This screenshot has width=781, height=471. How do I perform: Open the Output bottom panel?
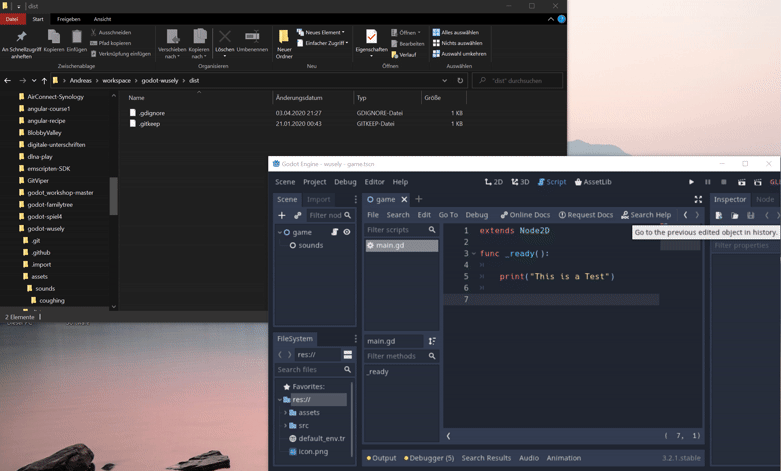click(382, 458)
